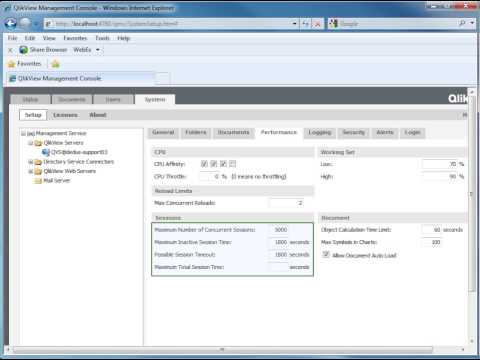Click the Directory Service Connectors folder icon
This screenshot has height=360, width=480.
tap(38, 162)
